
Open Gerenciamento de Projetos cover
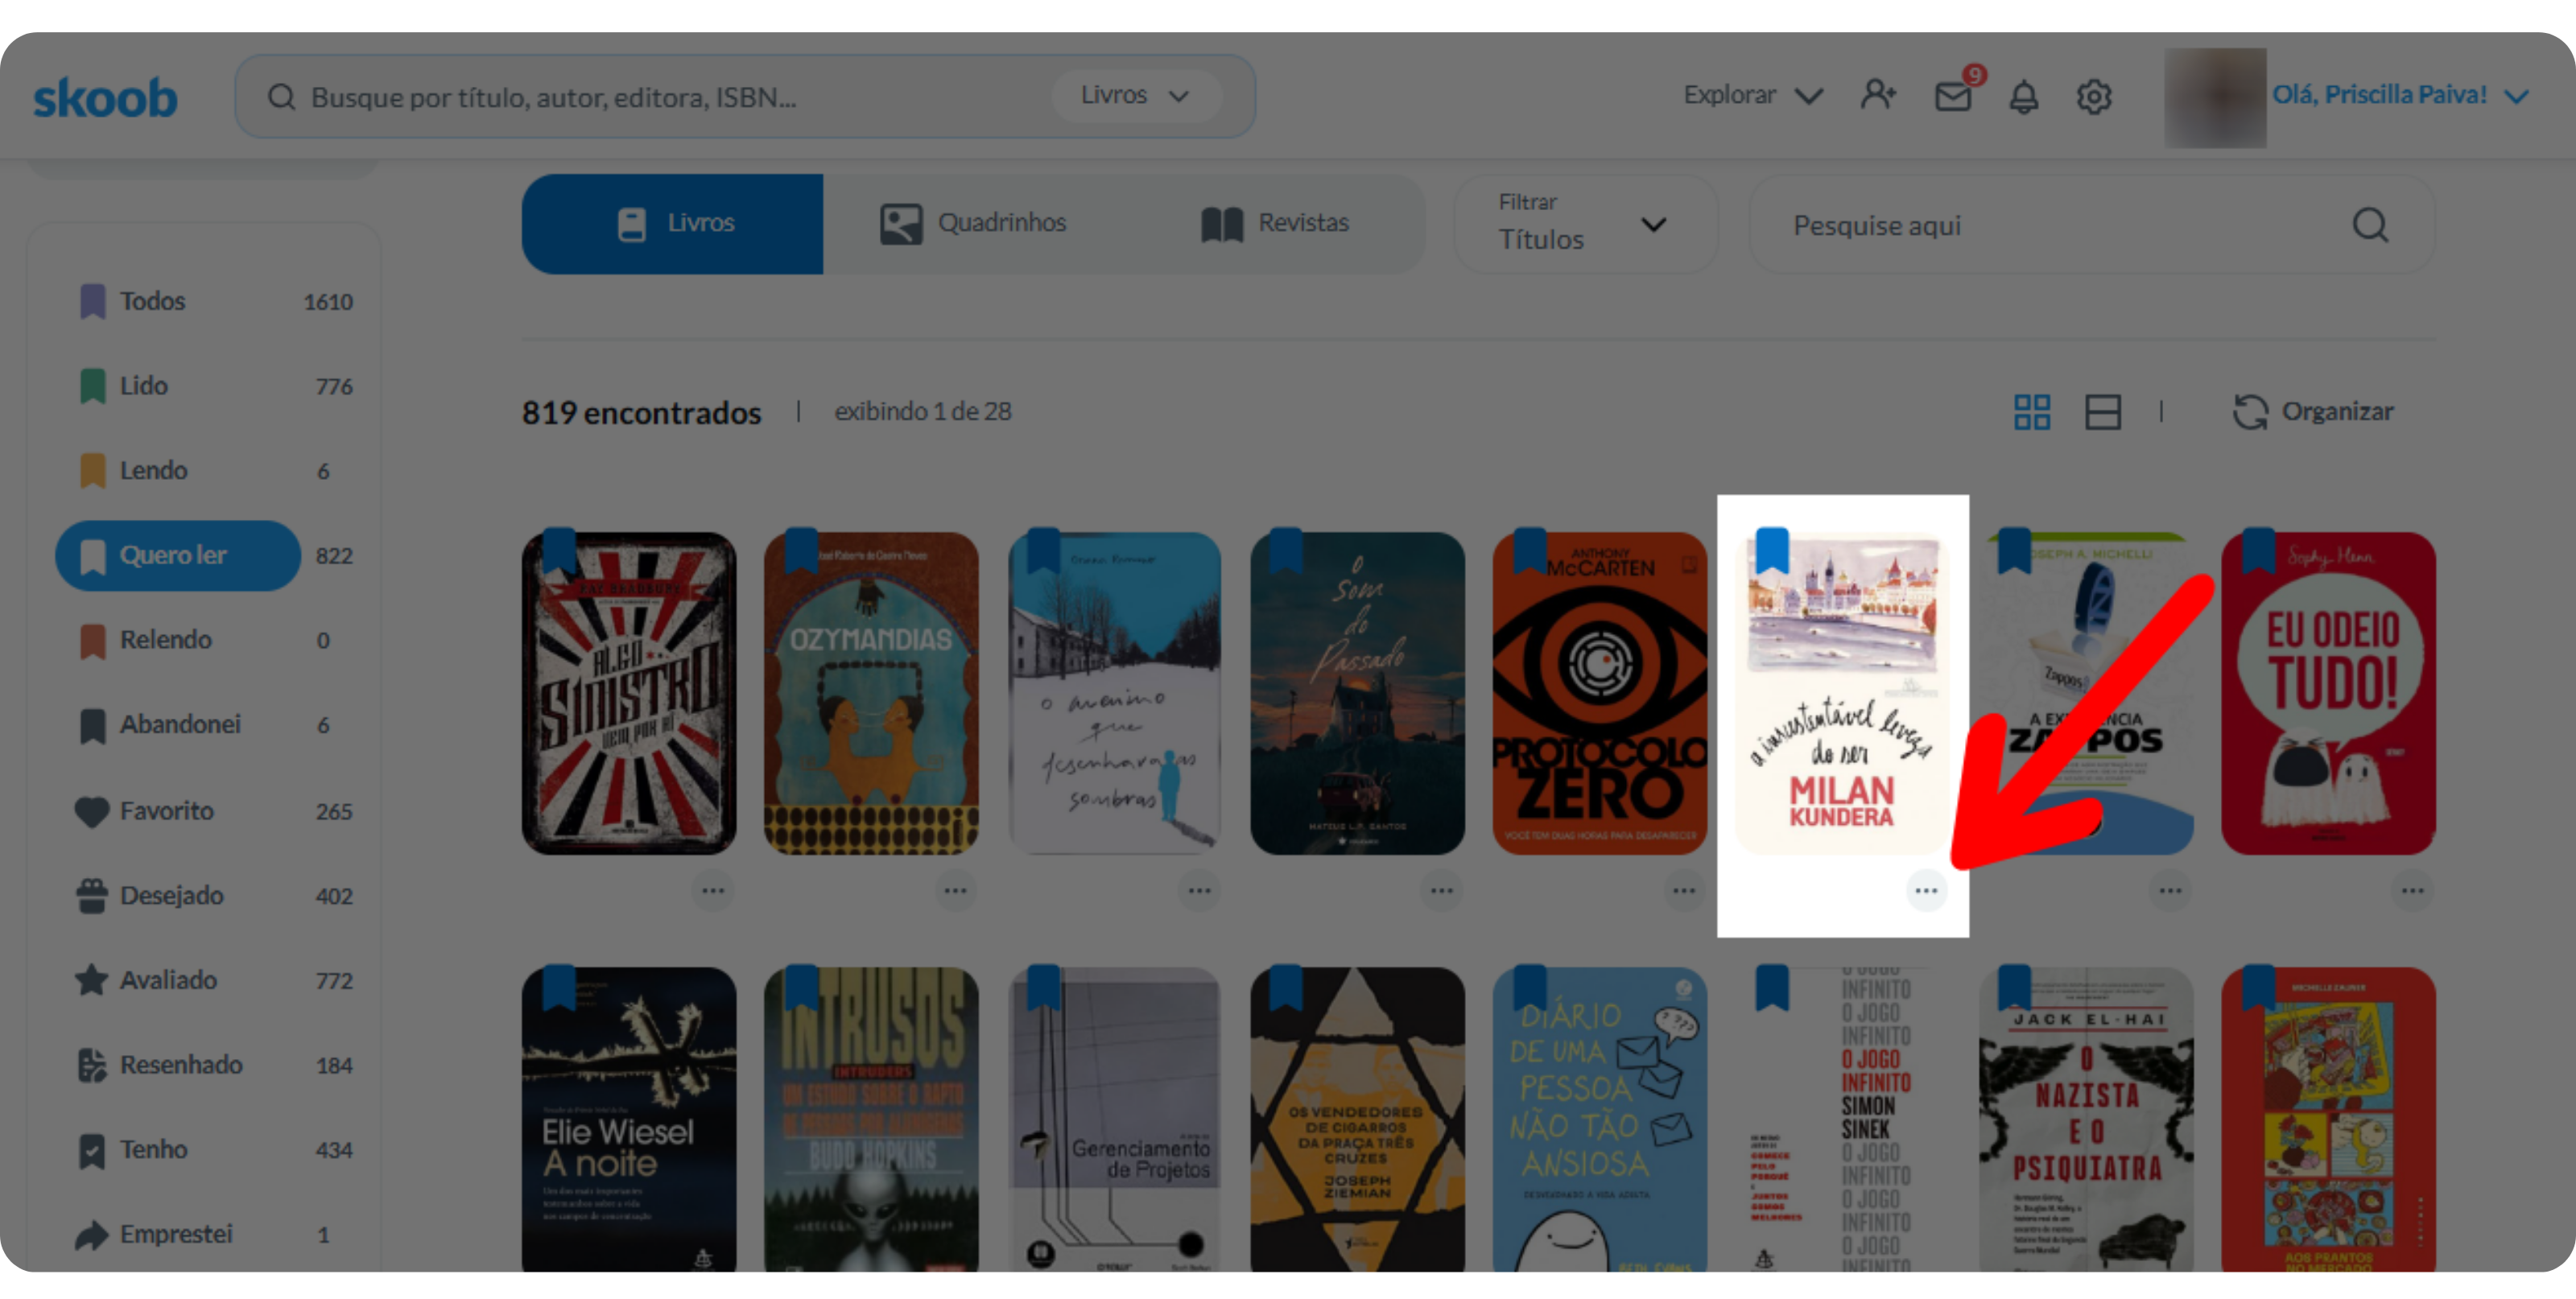click(1114, 1120)
